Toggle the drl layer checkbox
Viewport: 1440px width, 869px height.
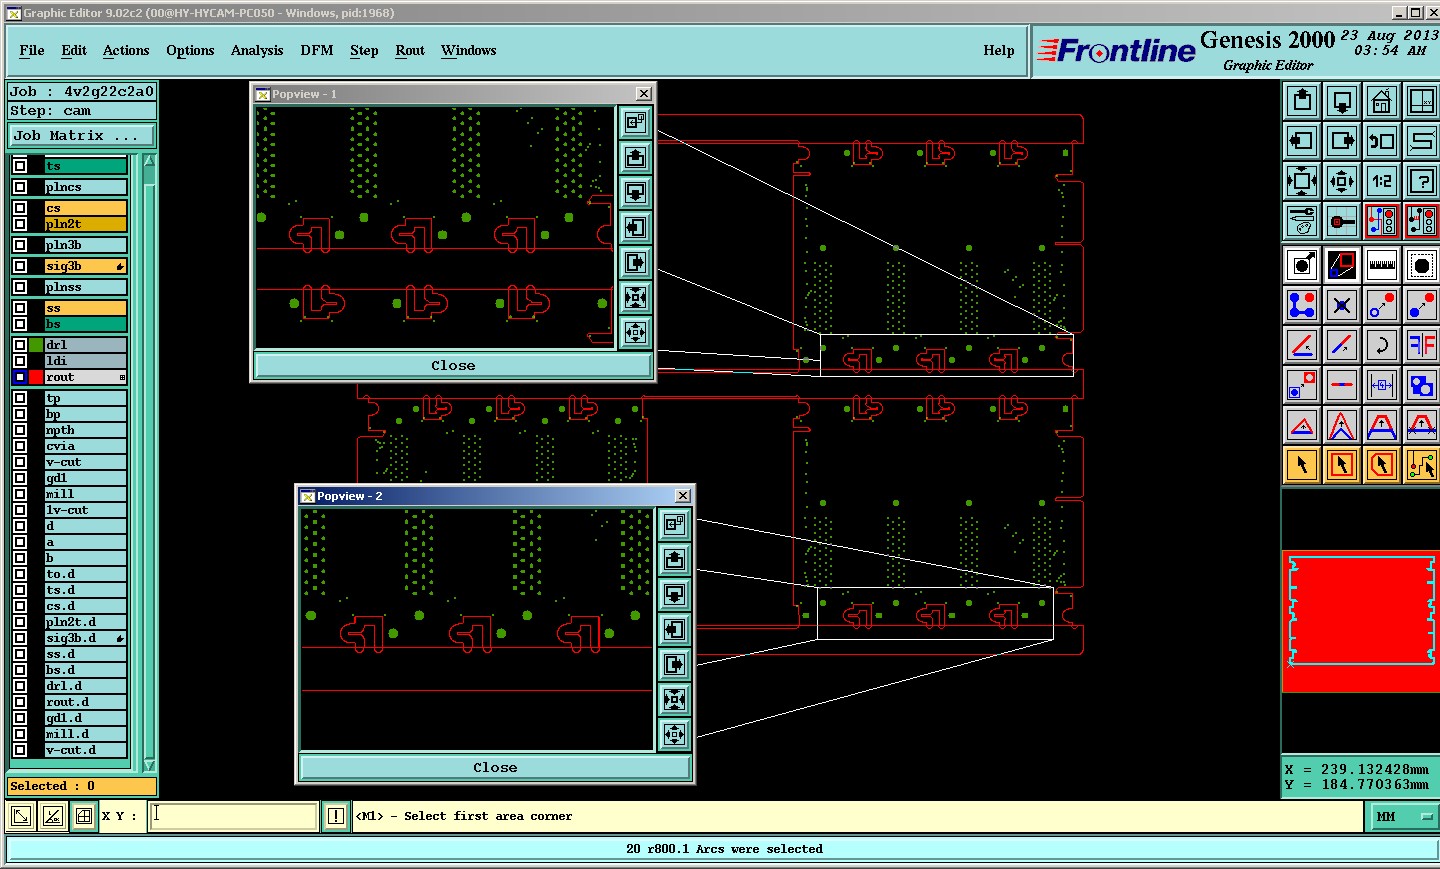coord(20,345)
